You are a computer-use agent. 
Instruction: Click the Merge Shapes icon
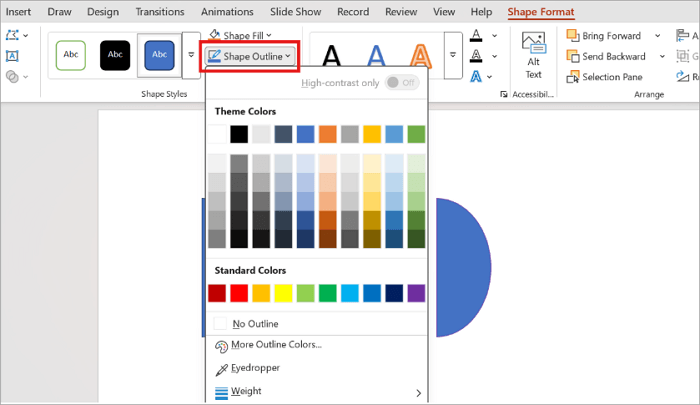tap(12, 77)
